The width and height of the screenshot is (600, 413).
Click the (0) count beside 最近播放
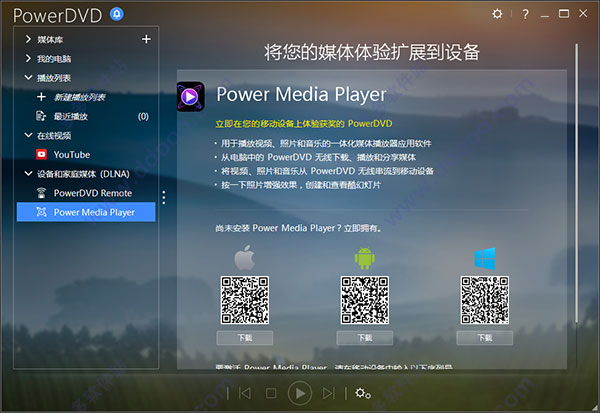coord(143,116)
